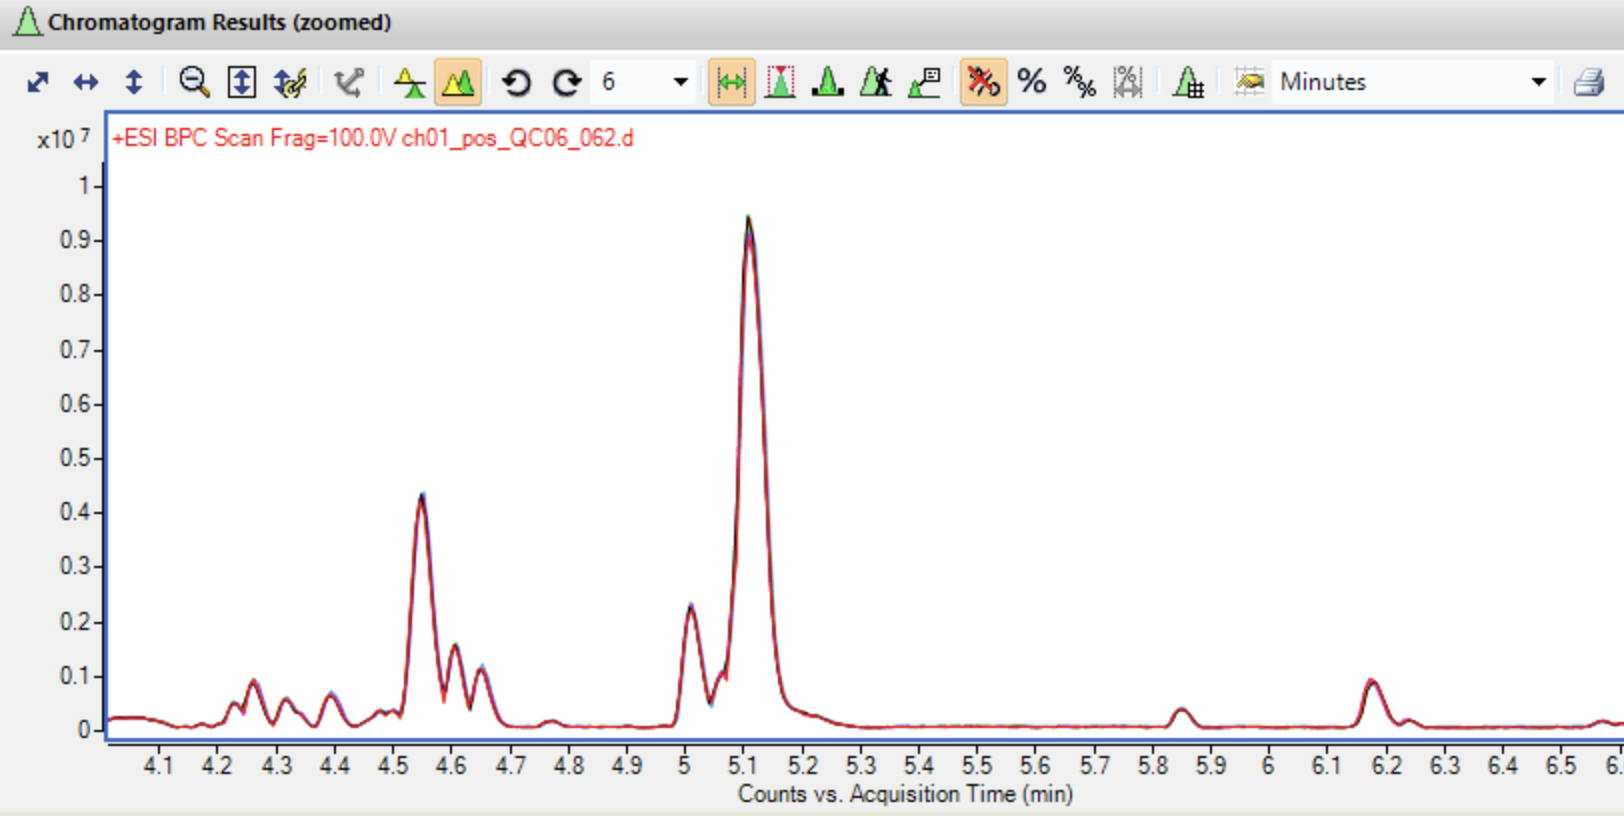1624x816 pixels.
Task: Toggle the range select green double-arrow button
Action: pos(732,82)
